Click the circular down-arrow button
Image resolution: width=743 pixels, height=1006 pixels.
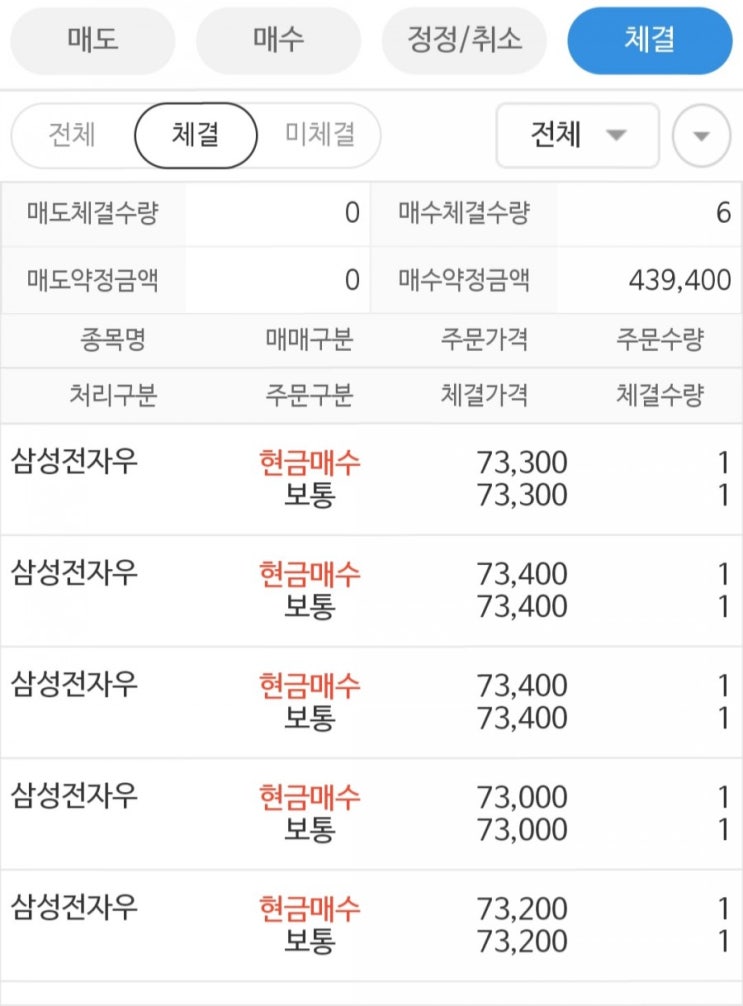coord(701,135)
